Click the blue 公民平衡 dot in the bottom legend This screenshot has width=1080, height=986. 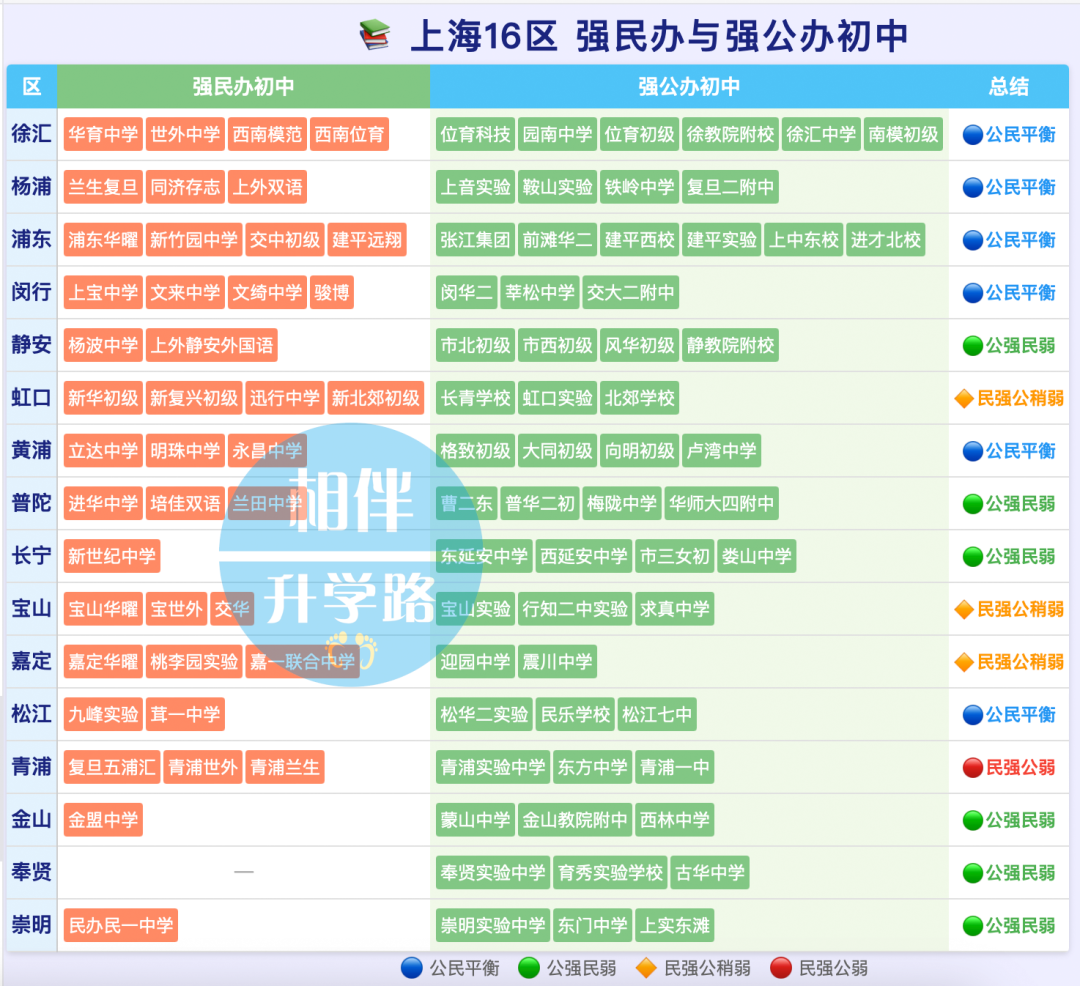click(x=412, y=967)
